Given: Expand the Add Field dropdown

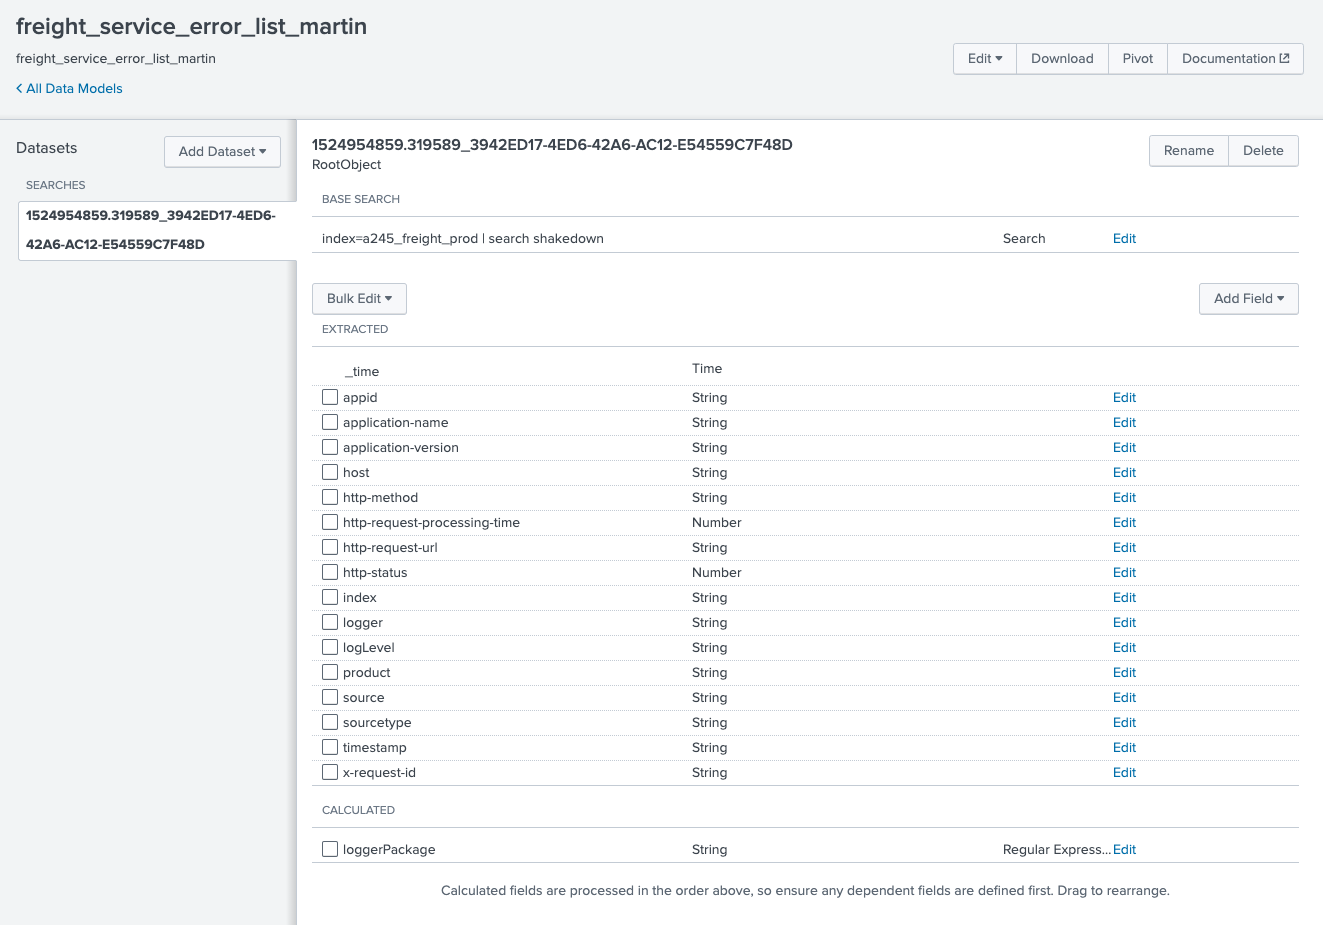Looking at the screenshot, I should pyautogui.click(x=1248, y=299).
